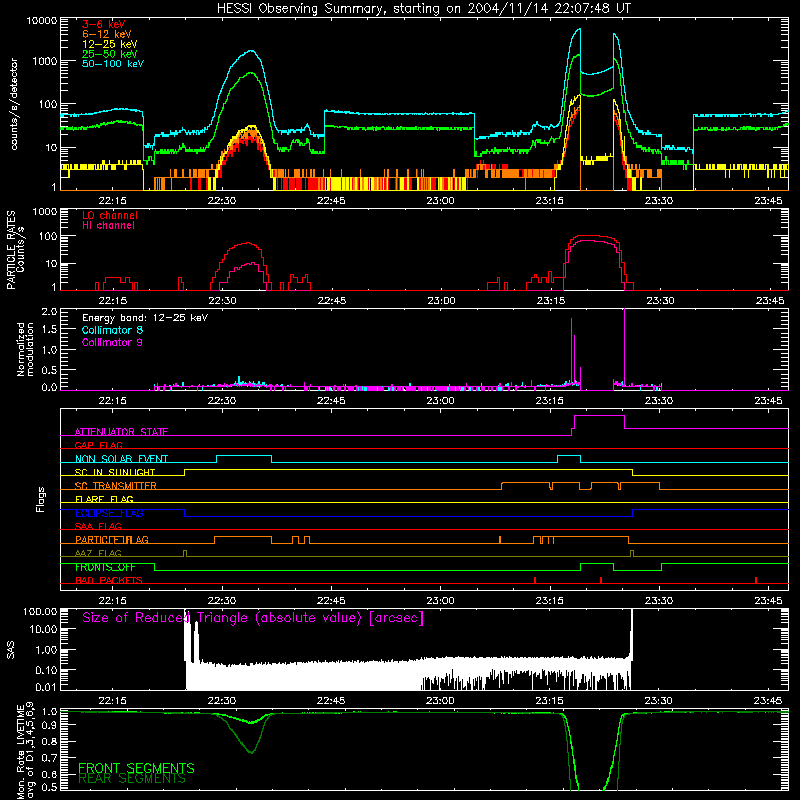800x800 pixels.
Task: Click the SAA_FLAG label
Action: [98, 526]
